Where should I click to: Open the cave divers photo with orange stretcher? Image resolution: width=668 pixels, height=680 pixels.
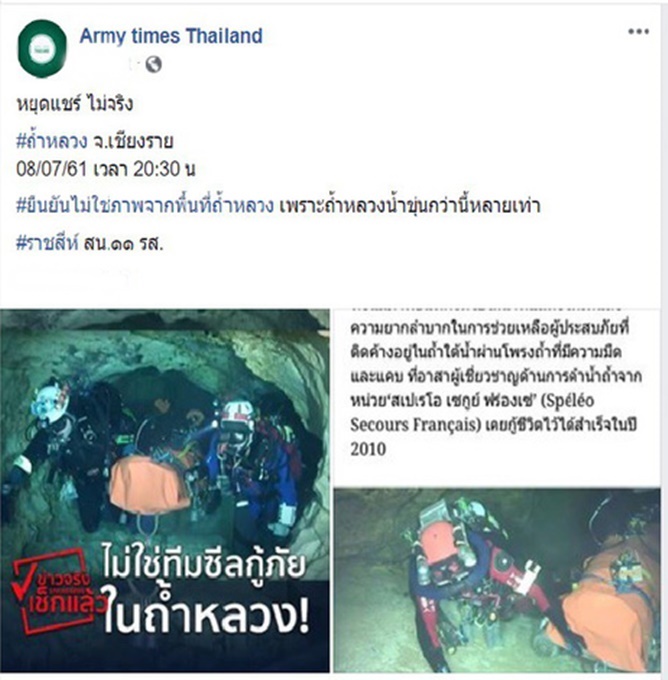[165, 490]
